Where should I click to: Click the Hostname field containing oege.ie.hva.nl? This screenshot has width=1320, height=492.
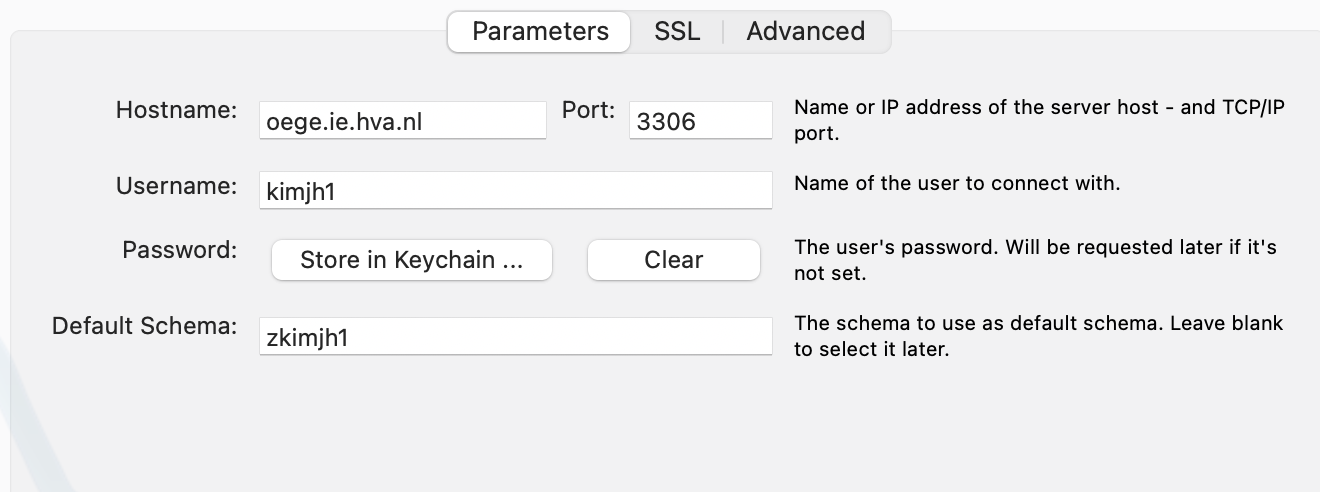(403, 120)
